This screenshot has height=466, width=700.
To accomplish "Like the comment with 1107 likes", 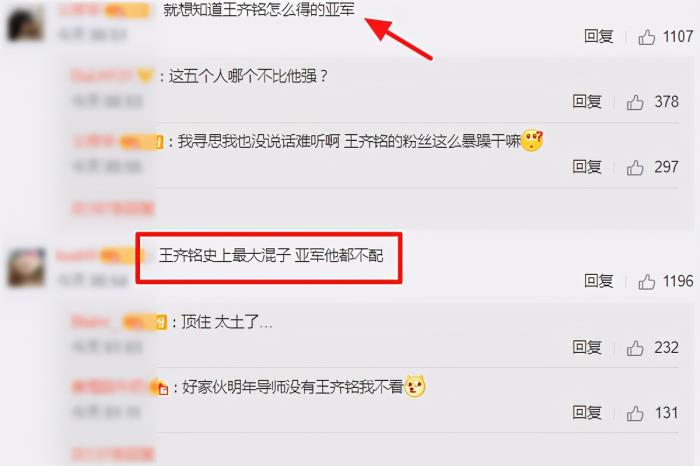I will tap(646, 37).
